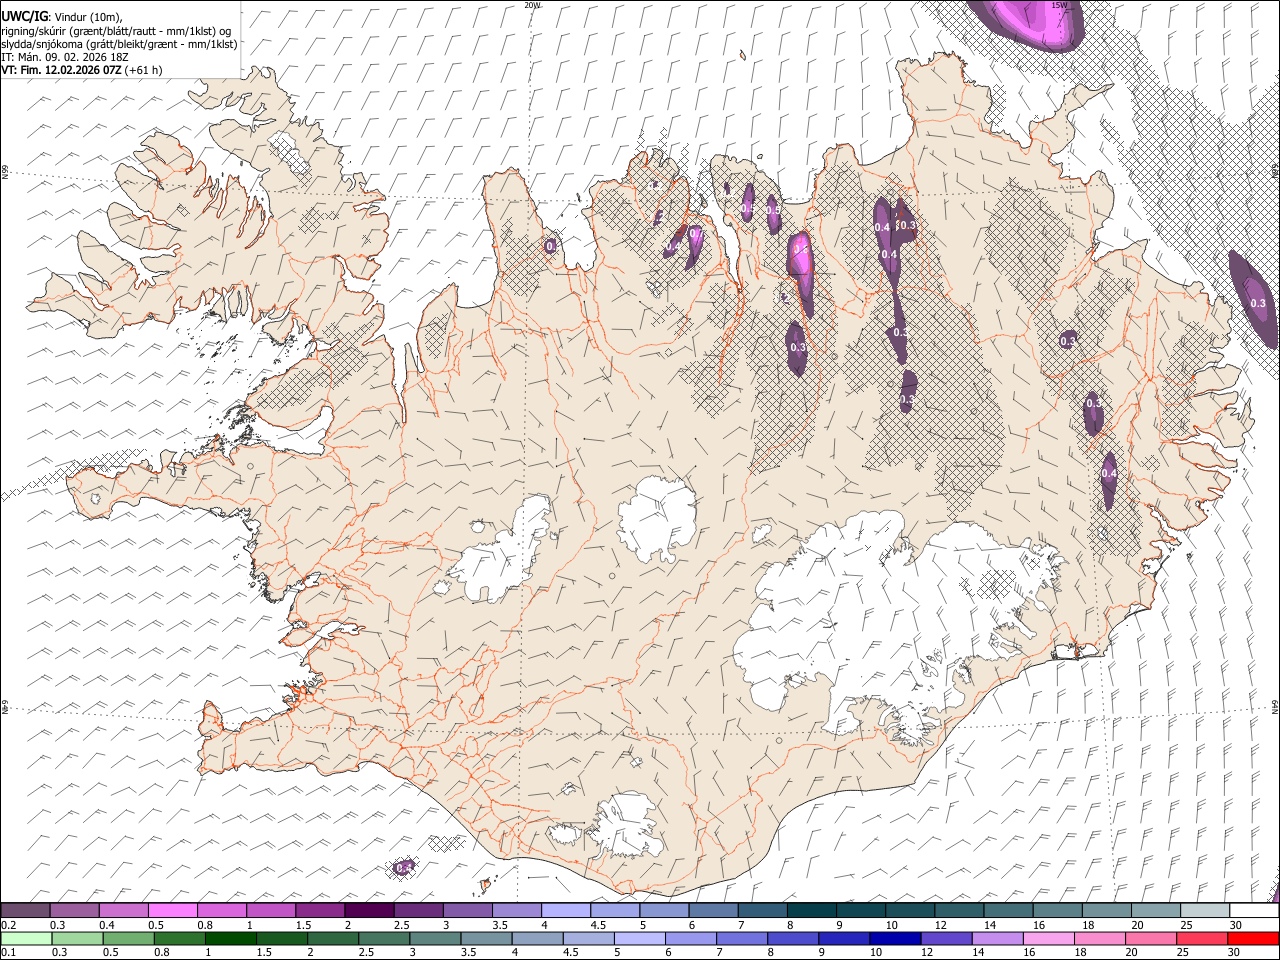Screen dimensions: 1280x960
Task: Select the "rigning/skúrir" legend description line
Action: (x=116, y=31)
